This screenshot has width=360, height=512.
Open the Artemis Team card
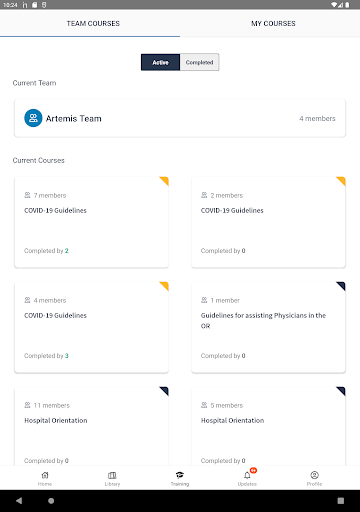[180, 118]
